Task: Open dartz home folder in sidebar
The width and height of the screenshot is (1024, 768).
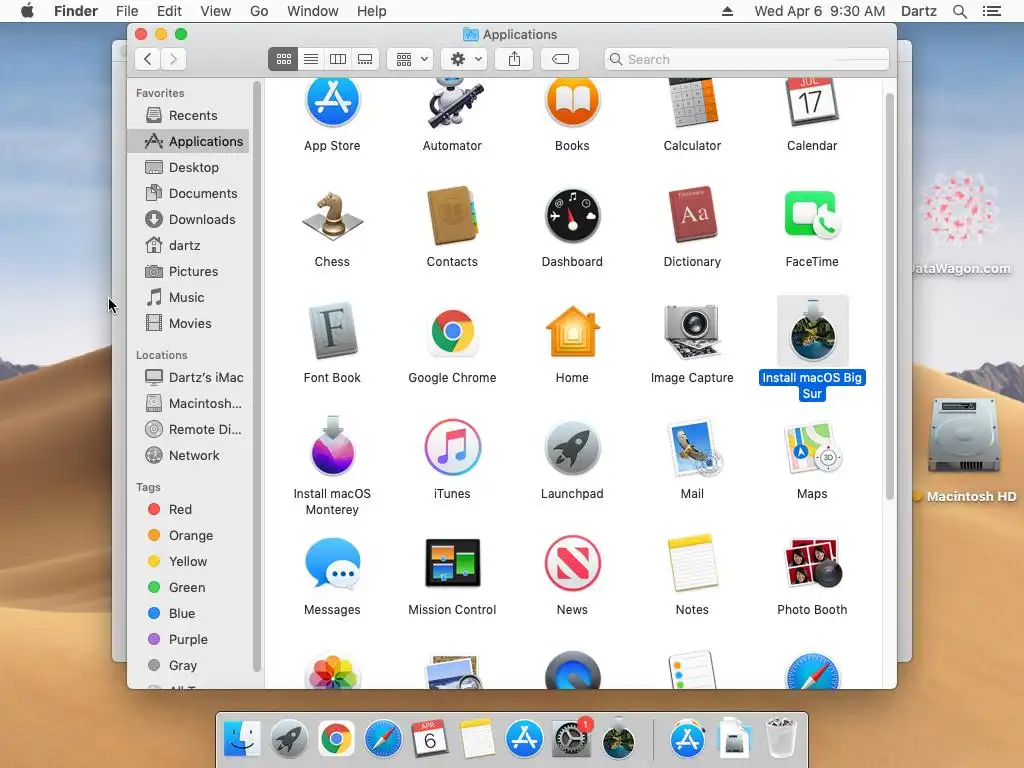Action: pos(188,246)
